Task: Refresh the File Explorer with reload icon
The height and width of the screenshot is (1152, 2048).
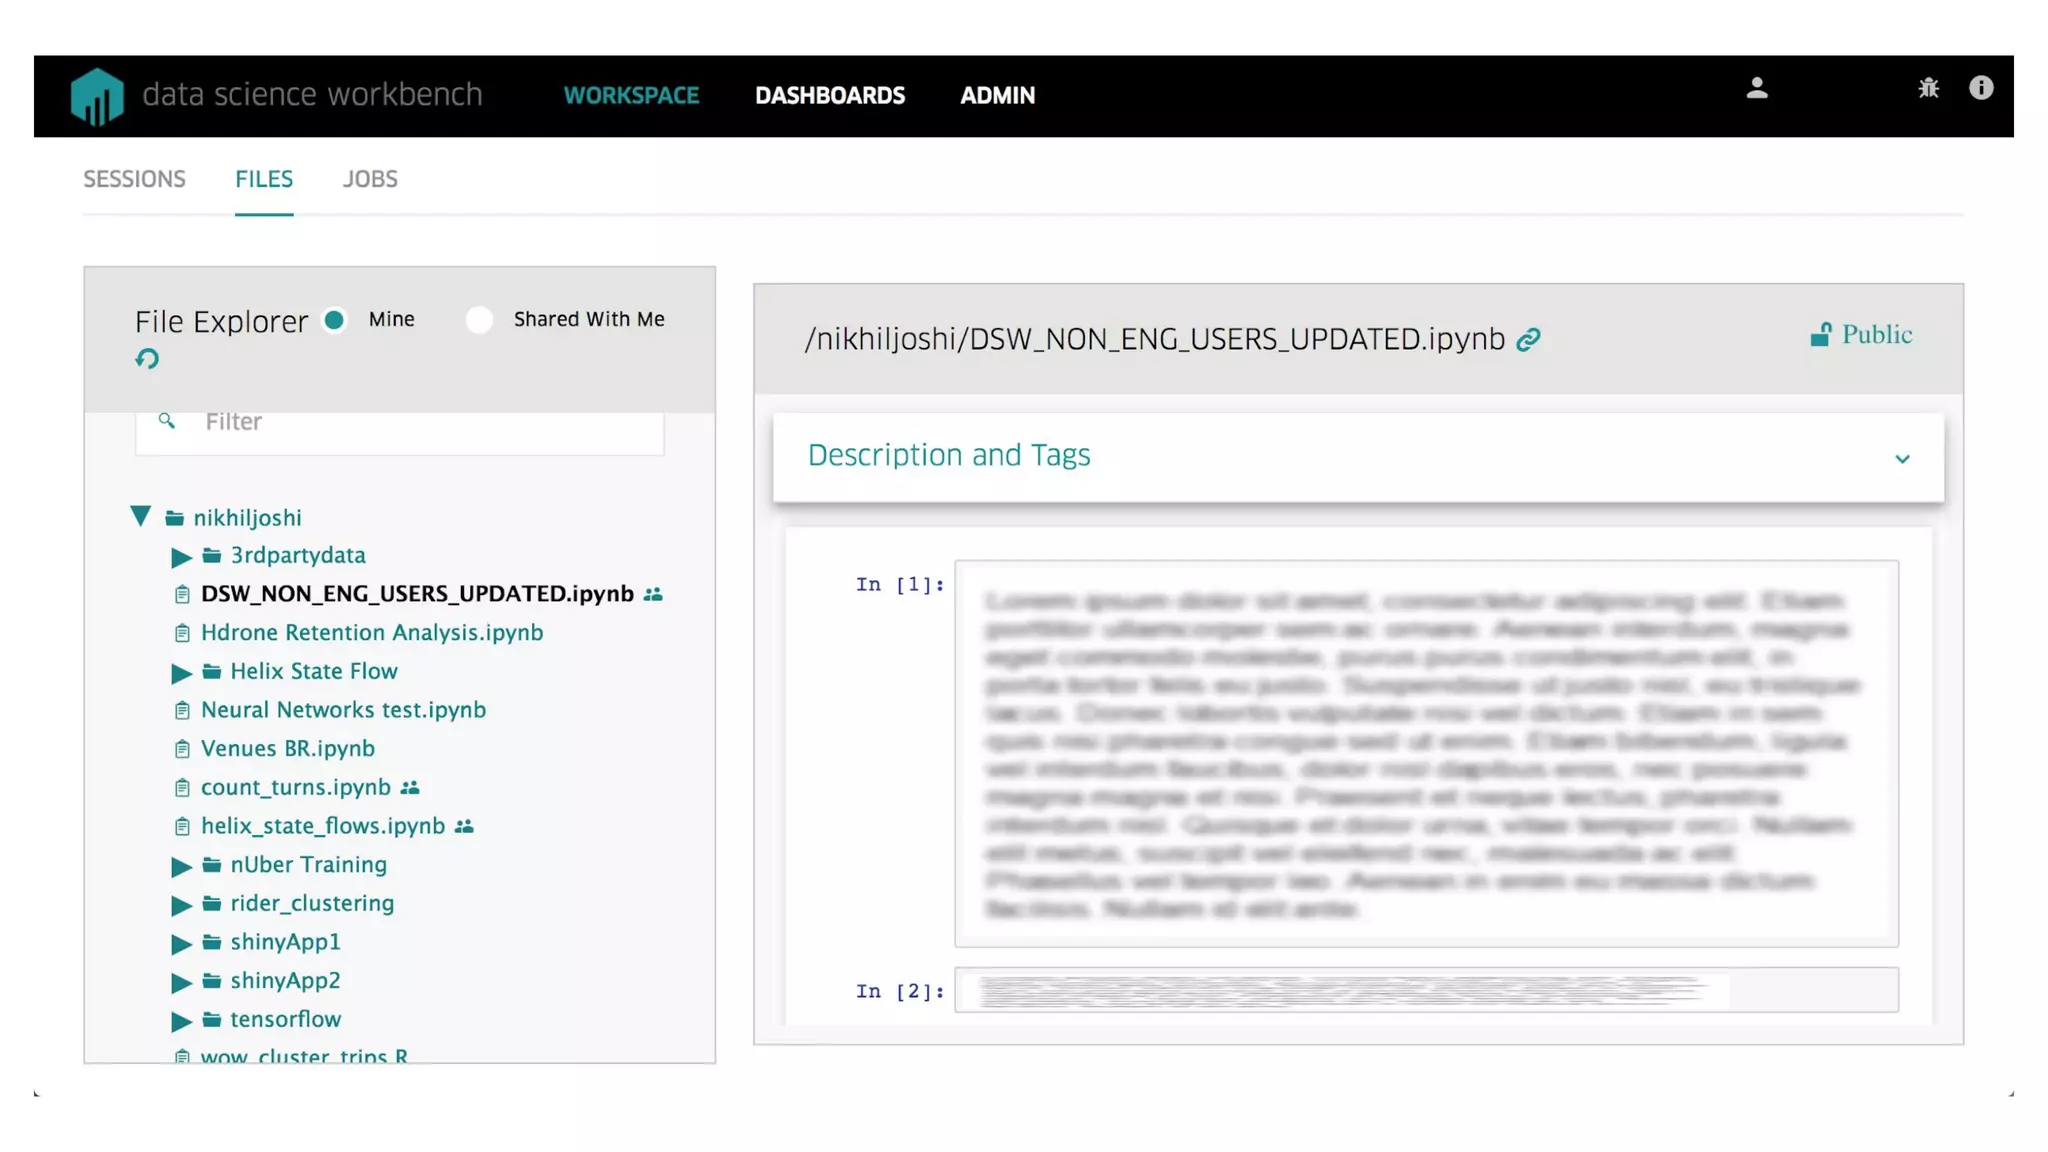Action: pos(147,359)
